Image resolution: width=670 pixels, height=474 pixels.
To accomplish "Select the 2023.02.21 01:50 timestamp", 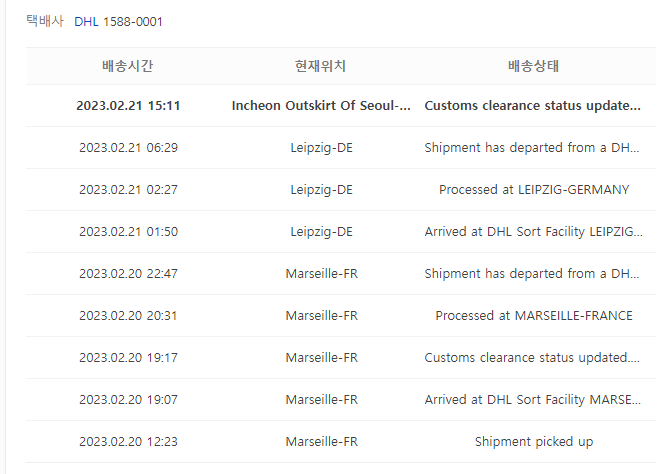I will [x=128, y=232].
